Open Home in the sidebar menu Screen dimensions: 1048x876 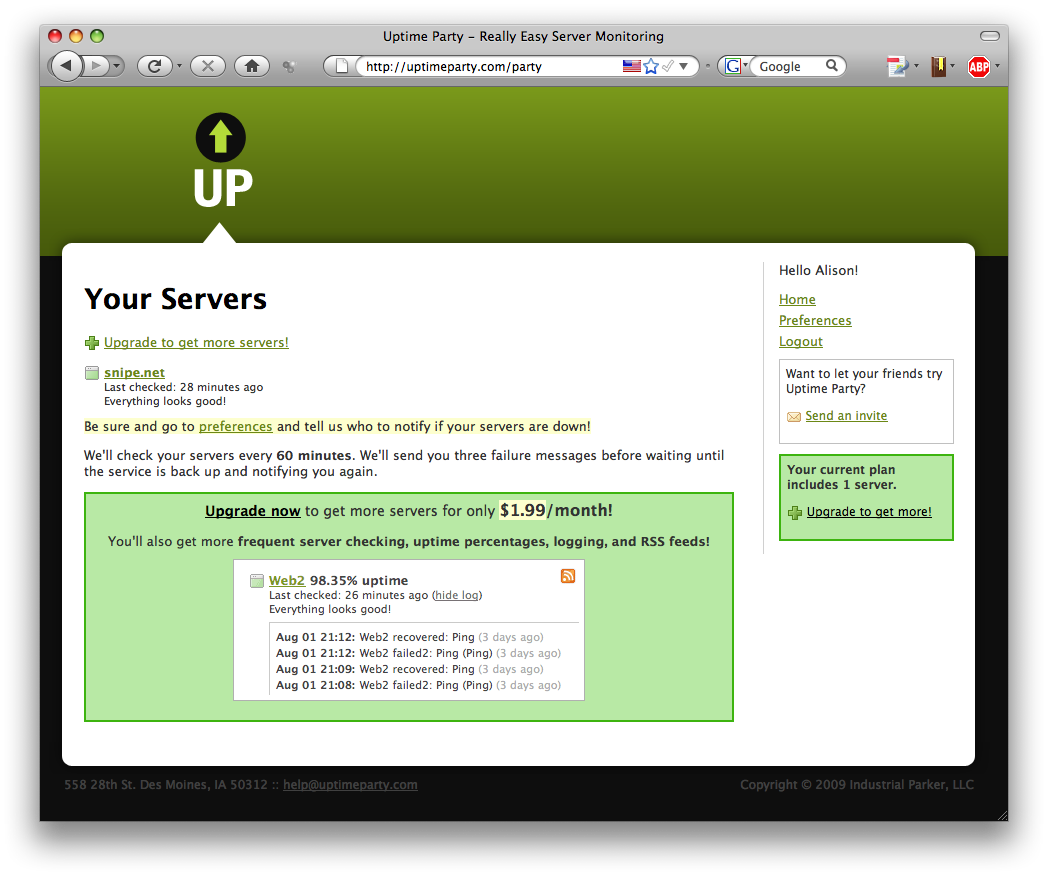coord(797,299)
